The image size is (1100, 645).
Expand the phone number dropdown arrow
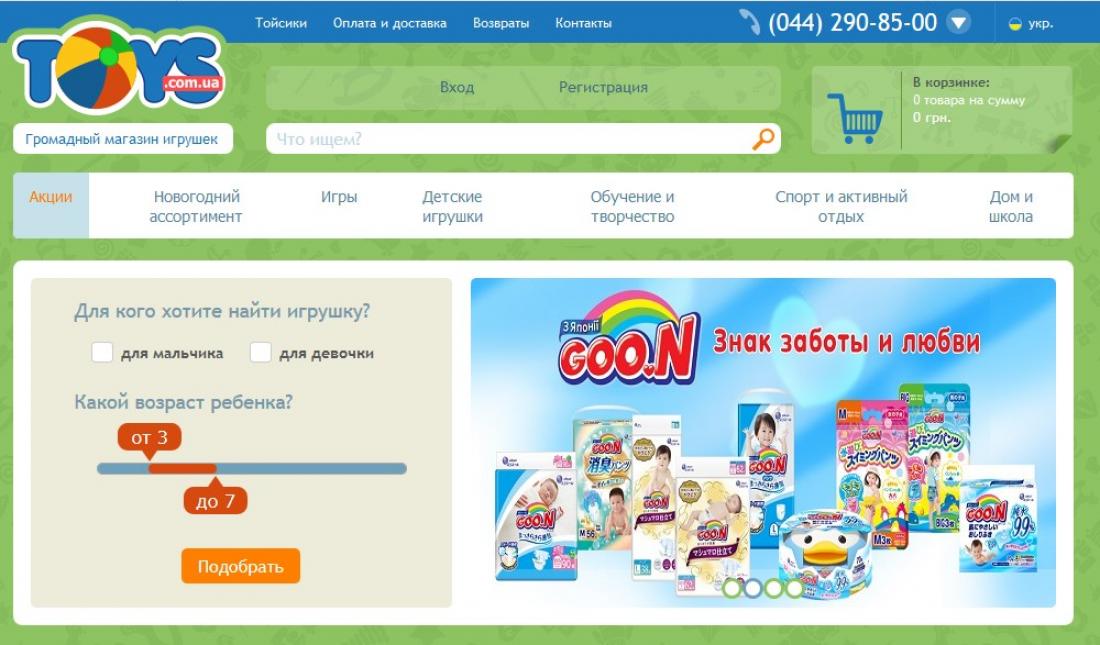[x=958, y=22]
